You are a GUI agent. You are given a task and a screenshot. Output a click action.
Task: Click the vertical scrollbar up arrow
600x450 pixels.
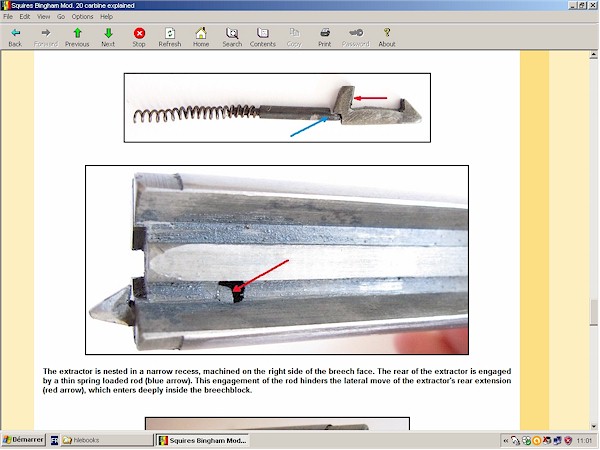click(593, 55)
